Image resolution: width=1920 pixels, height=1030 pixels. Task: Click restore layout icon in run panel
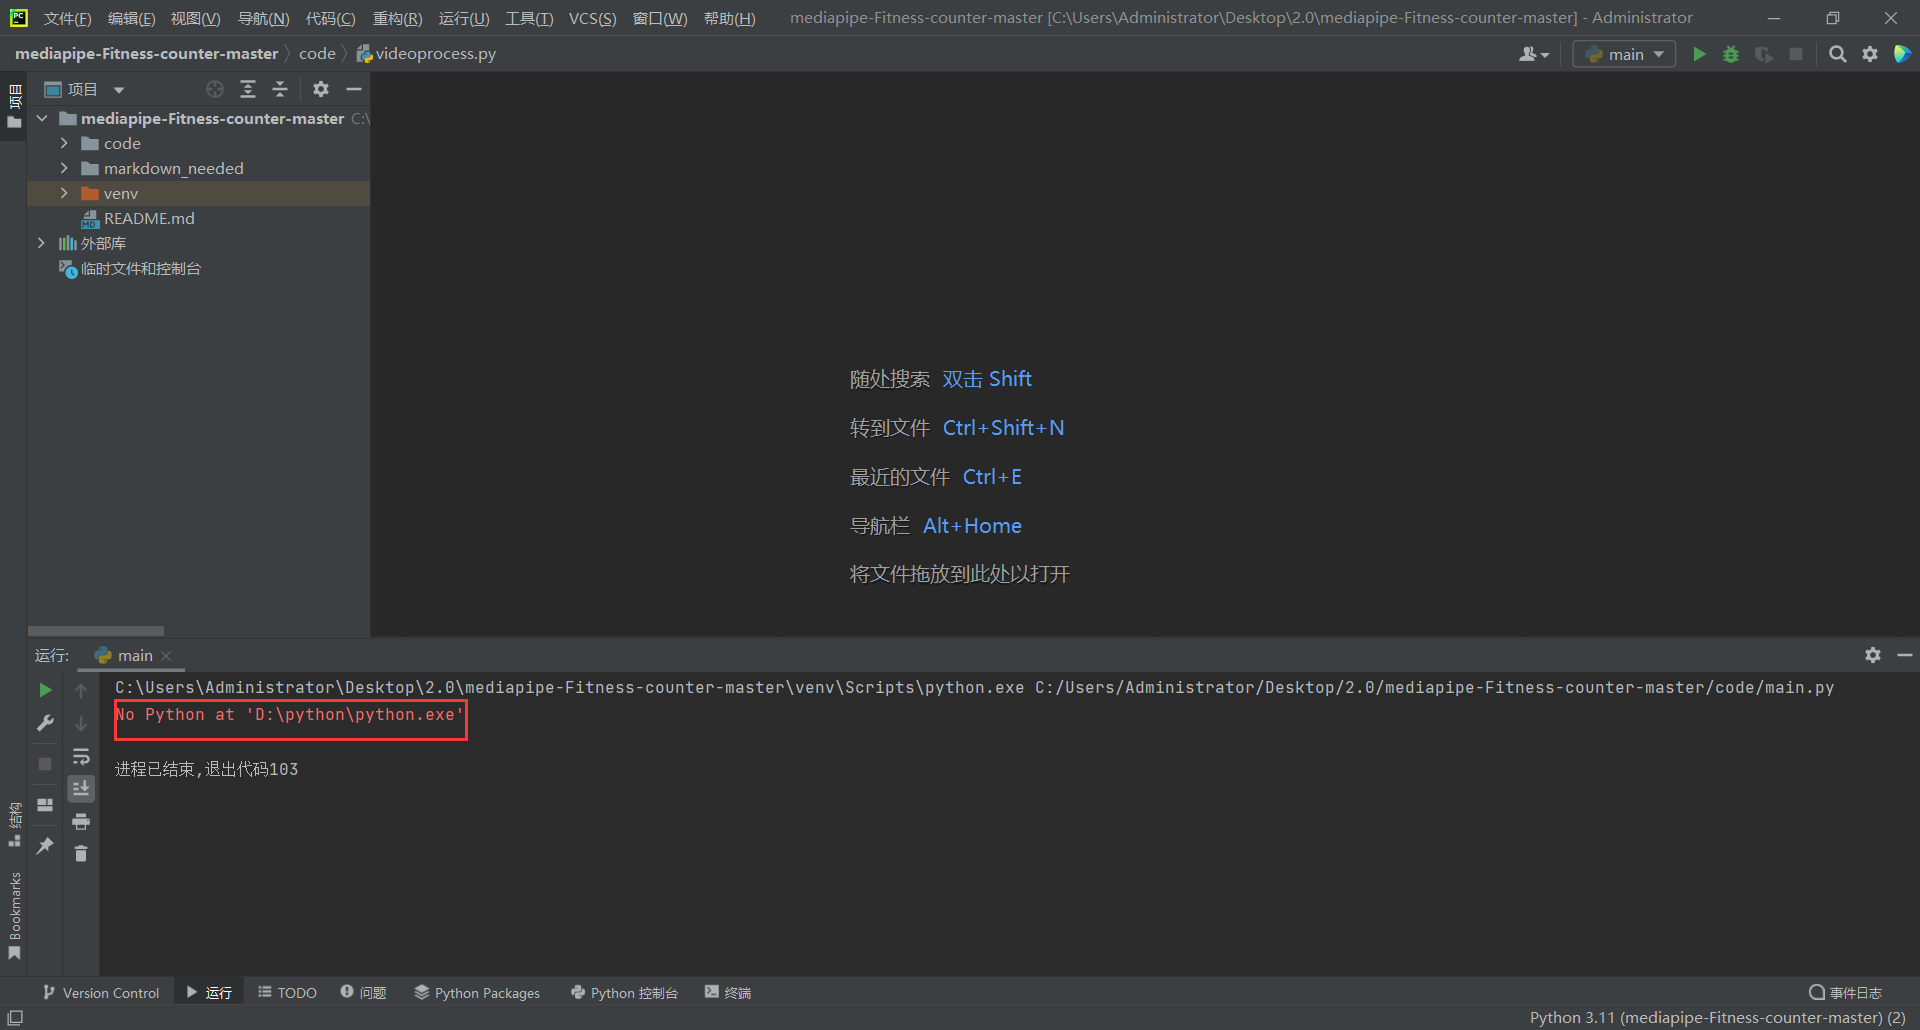point(45,805)
